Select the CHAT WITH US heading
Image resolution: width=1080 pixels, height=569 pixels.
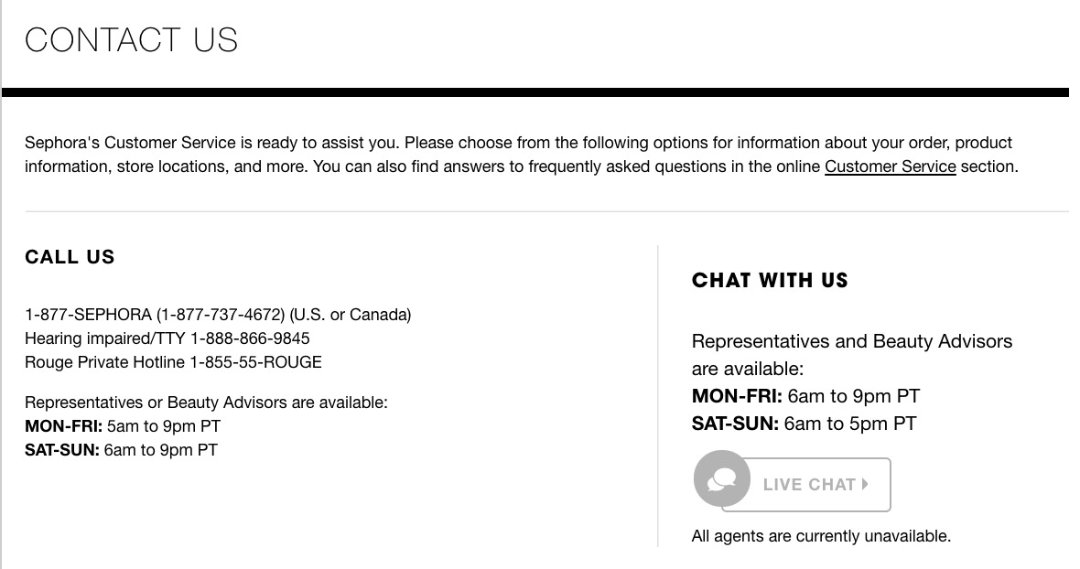(769, 281)
